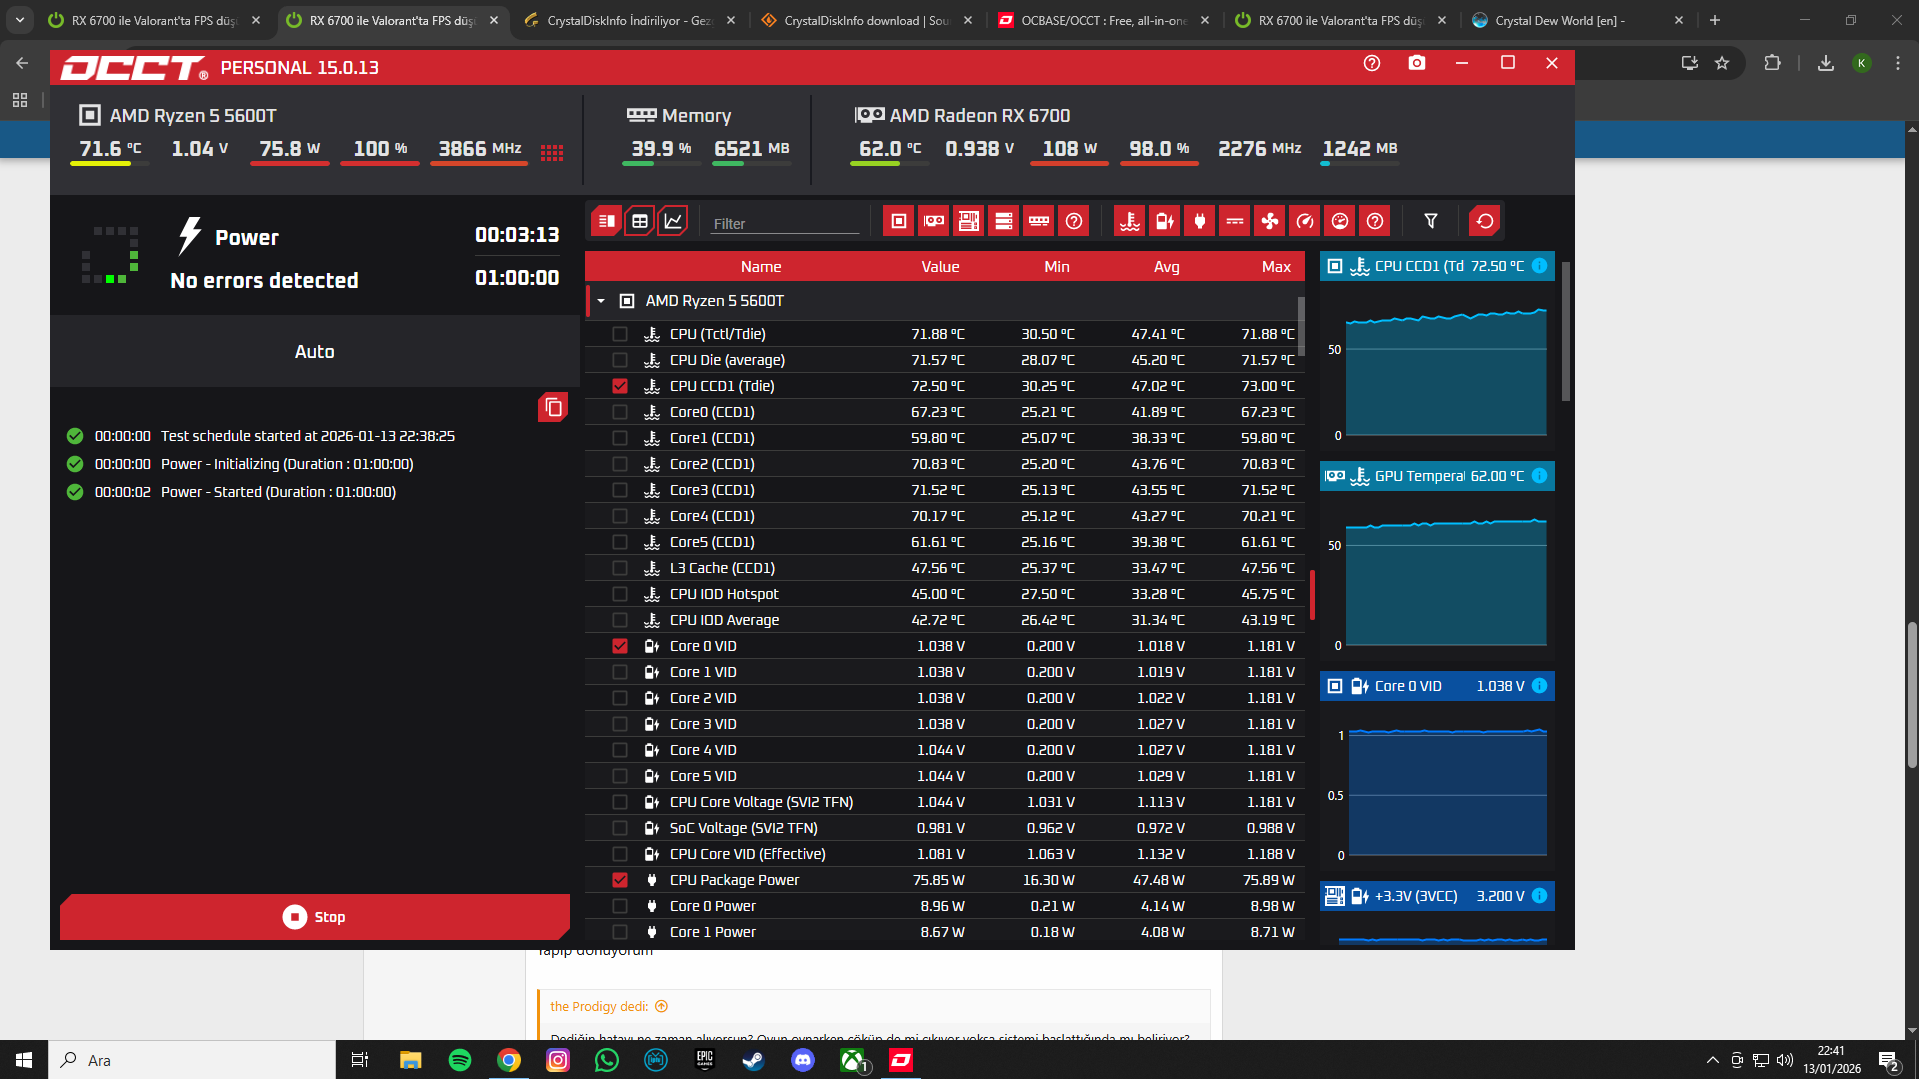Show only power sensors via plug icon
The height and width of the screenshot is (1079, 1919).
1200,221
